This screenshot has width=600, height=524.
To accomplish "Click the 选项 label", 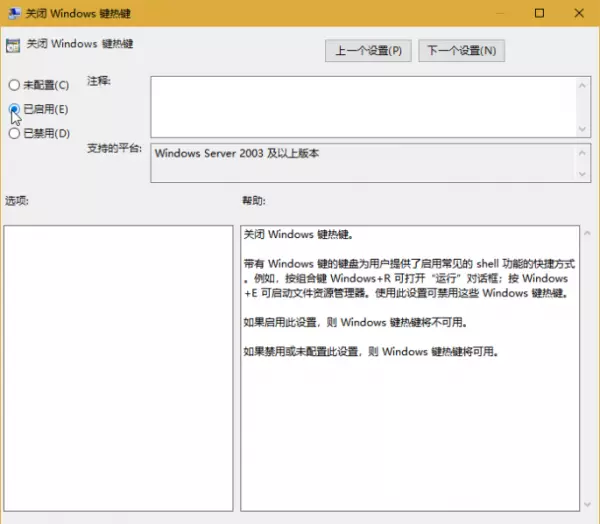I will tap(16, 201).
